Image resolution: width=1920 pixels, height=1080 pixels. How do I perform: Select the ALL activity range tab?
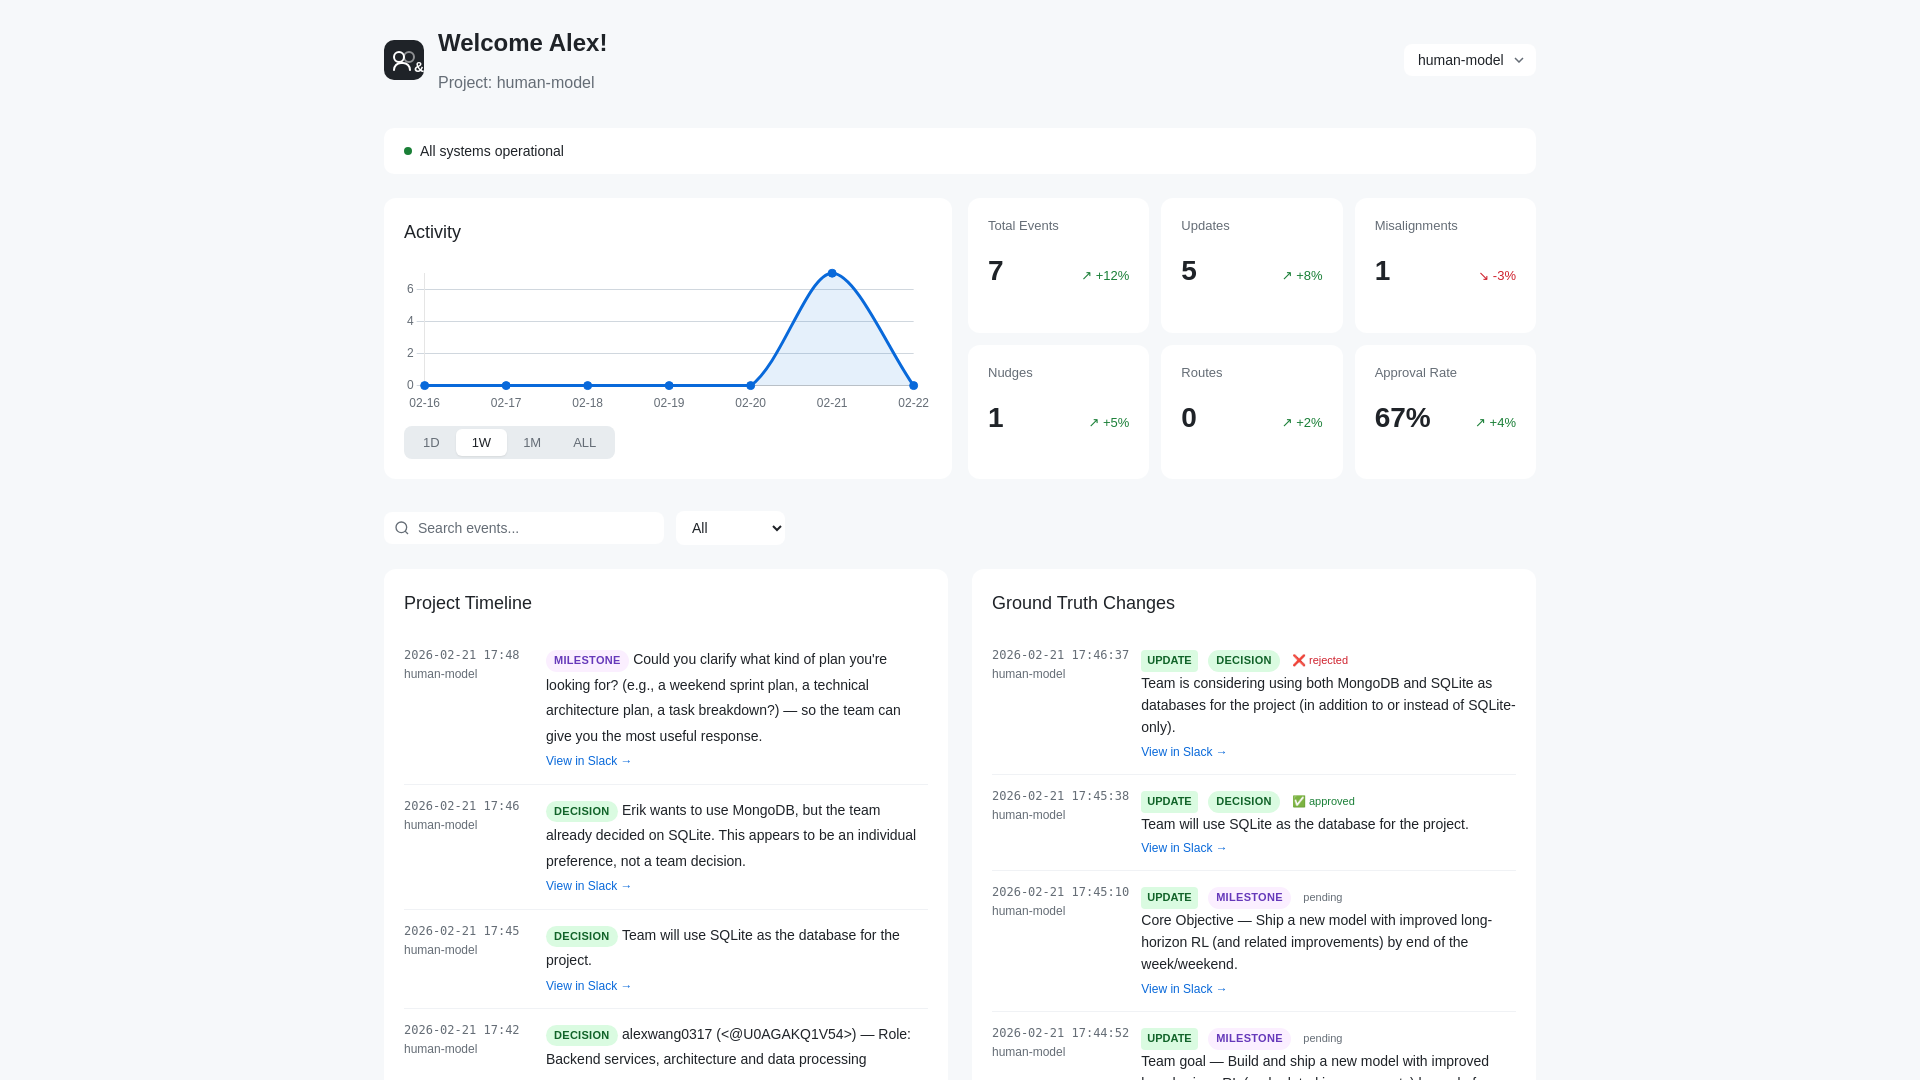(x=584, y=443)
